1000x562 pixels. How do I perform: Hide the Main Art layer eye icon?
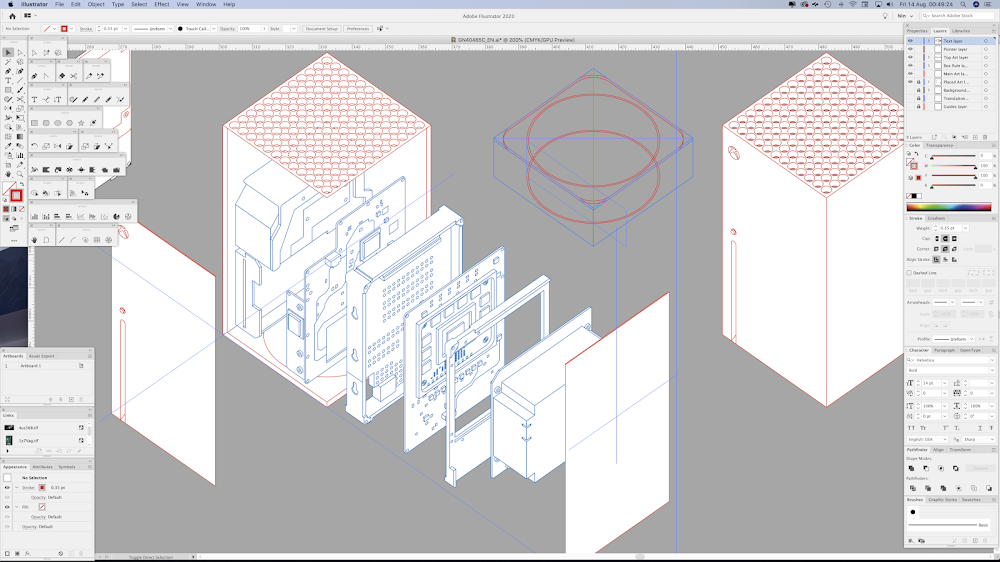pos(910,73)
